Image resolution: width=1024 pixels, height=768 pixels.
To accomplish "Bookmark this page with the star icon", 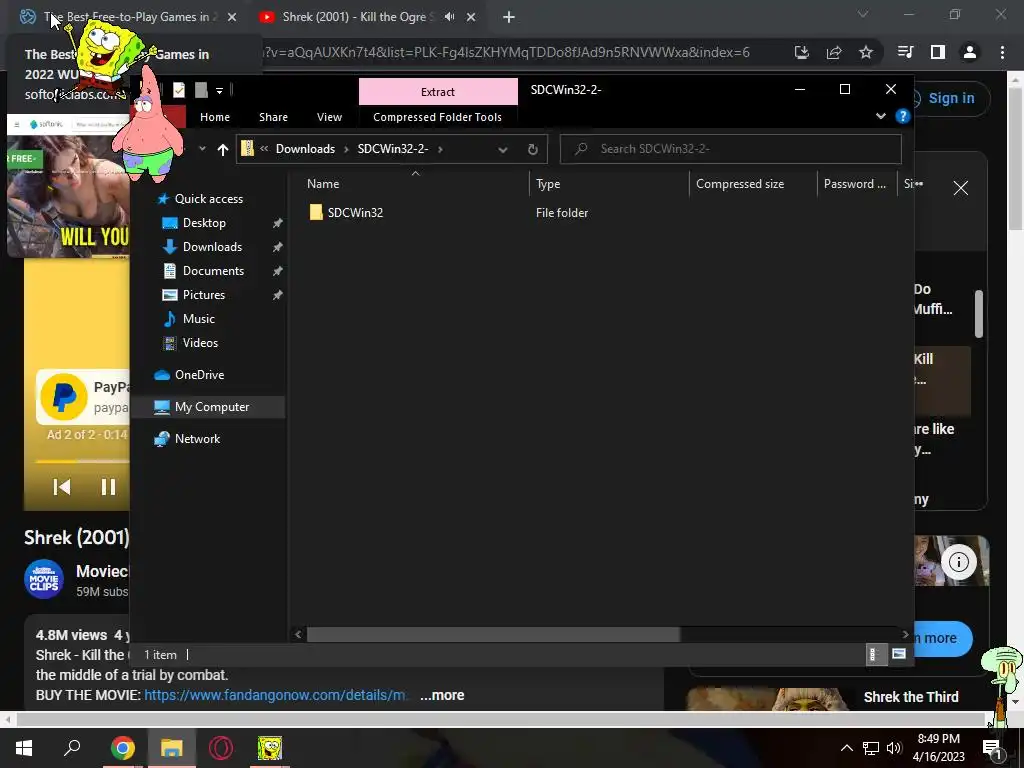I will pos(866,52).
